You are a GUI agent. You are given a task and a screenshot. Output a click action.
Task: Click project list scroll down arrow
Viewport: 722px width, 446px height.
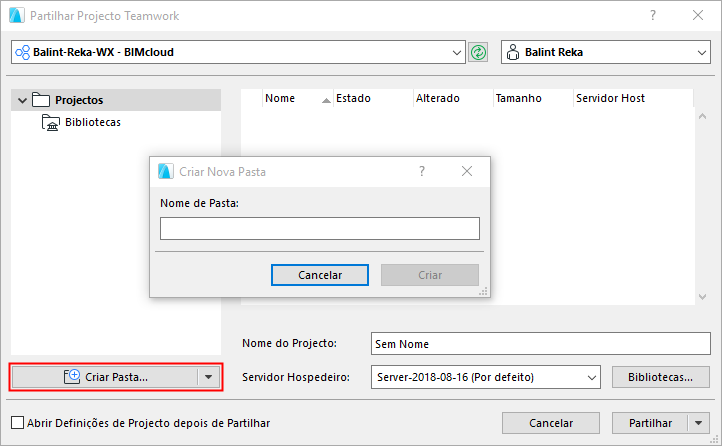click(x=702, y=297)
